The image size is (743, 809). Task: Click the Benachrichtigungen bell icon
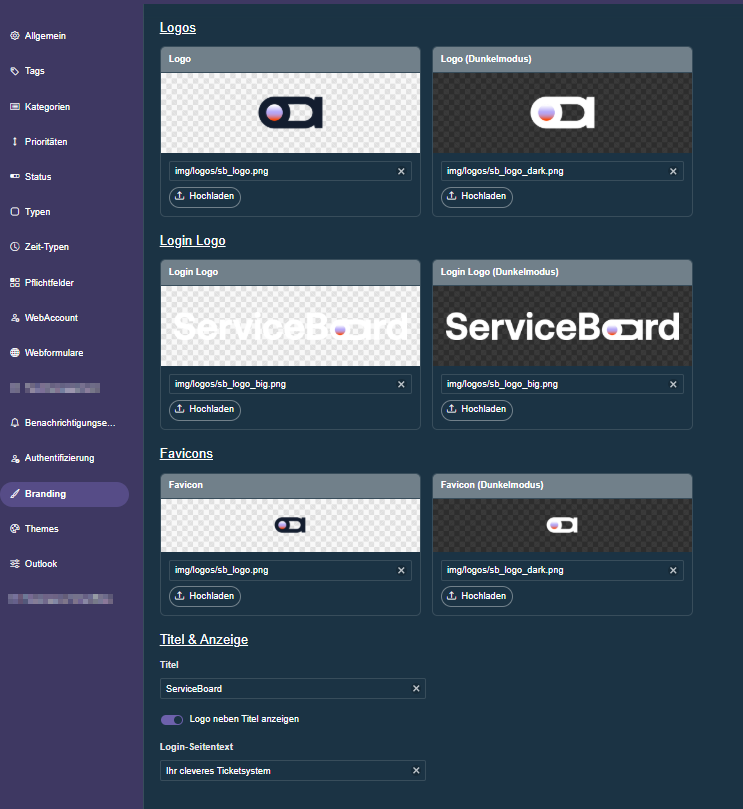point(15,423)
